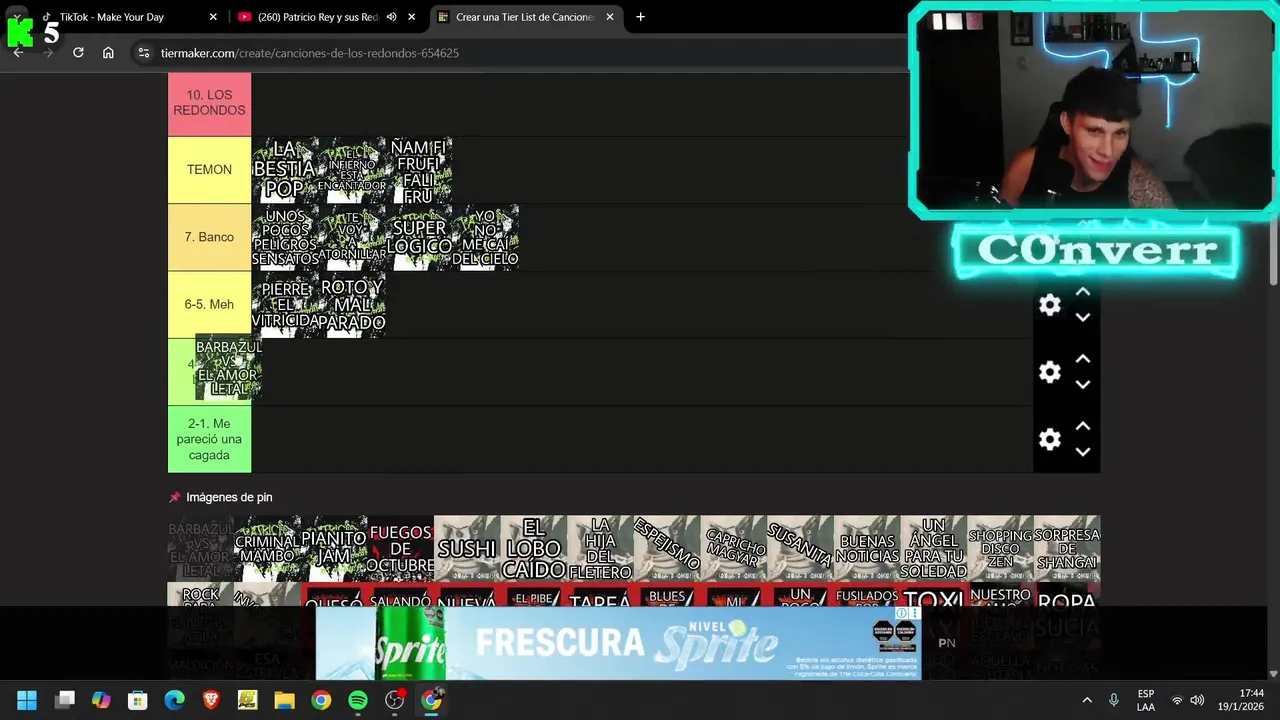The image size is (1280, 720).
Task: Mute audio on the YouTube tab
Action: 391,17
